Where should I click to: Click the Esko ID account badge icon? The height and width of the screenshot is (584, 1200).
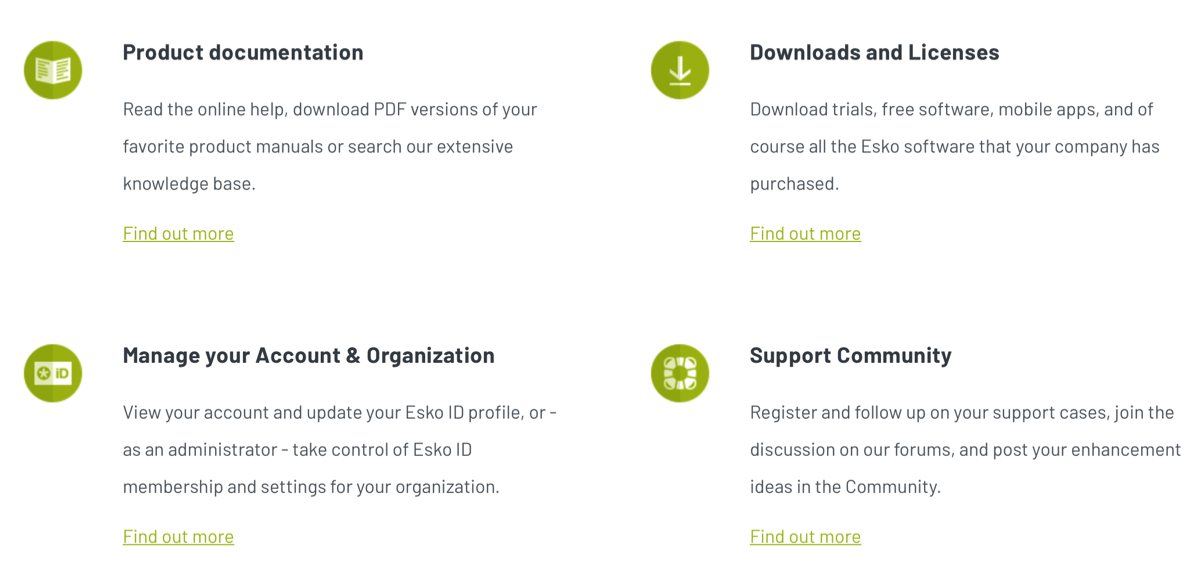click(53, 373)
